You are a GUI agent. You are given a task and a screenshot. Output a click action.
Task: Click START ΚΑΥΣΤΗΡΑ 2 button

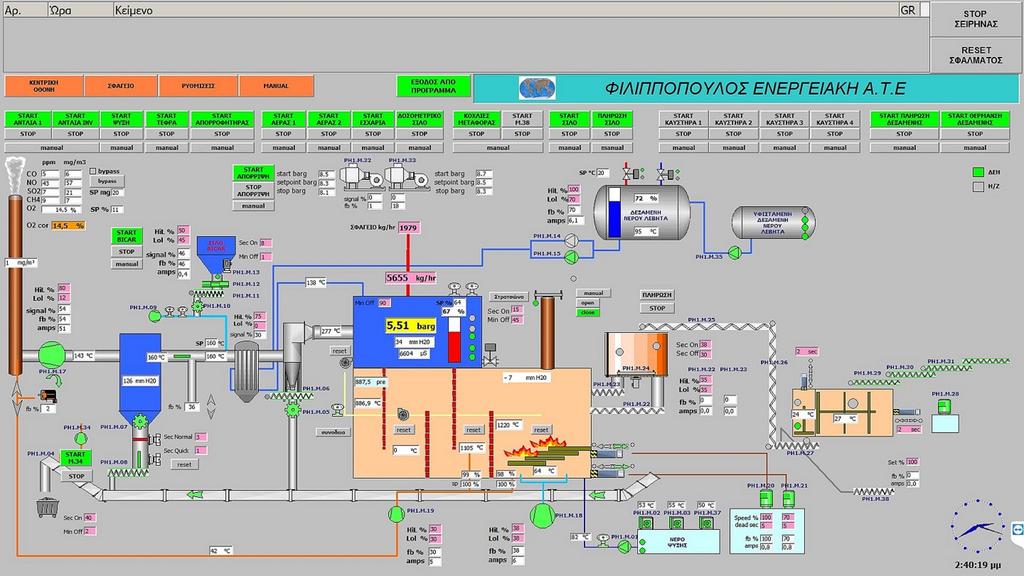pyautogui.click(x=733, y=119)
